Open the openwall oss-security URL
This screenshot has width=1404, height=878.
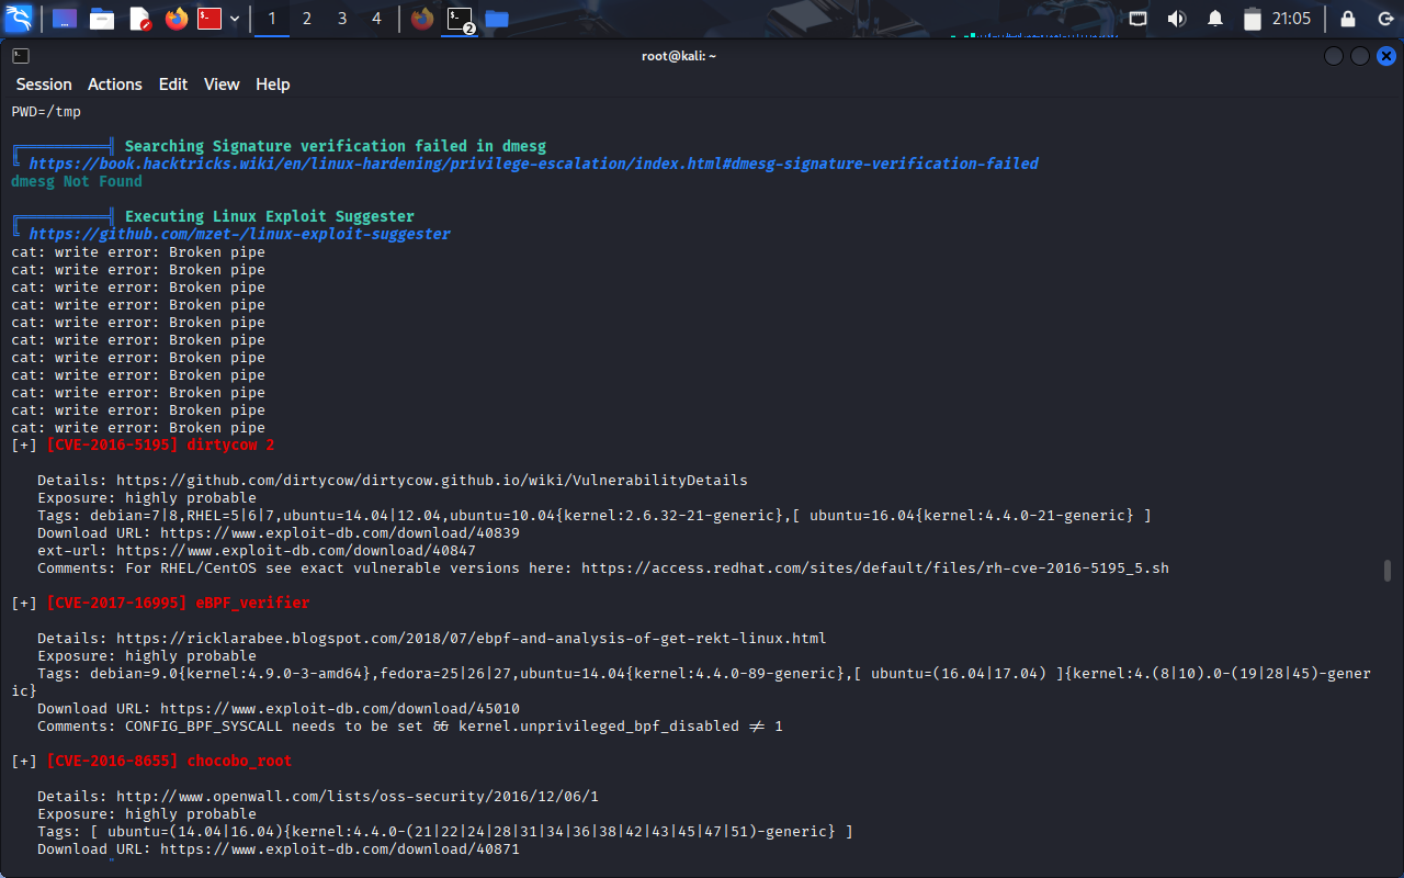(357, 796)
